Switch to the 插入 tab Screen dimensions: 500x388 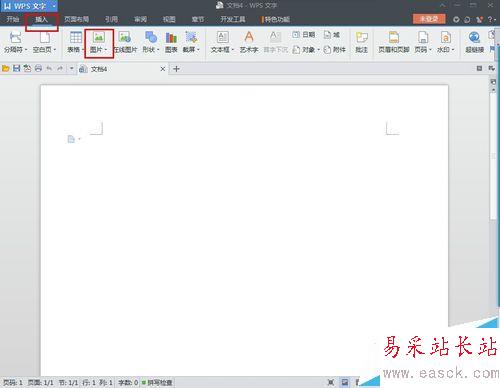point(42,19)
